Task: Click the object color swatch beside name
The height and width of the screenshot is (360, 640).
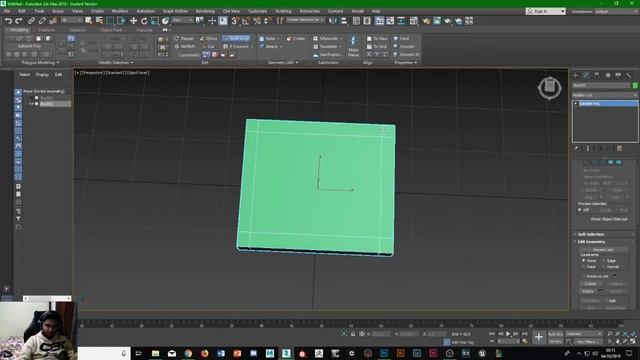Action: (x=635, y=85)
